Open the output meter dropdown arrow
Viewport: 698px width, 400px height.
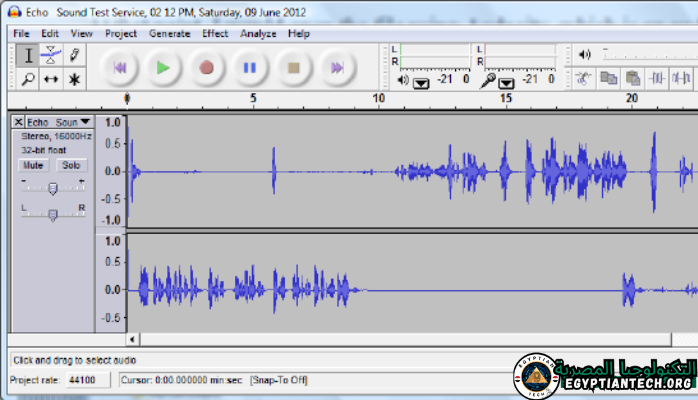(421, 82)
